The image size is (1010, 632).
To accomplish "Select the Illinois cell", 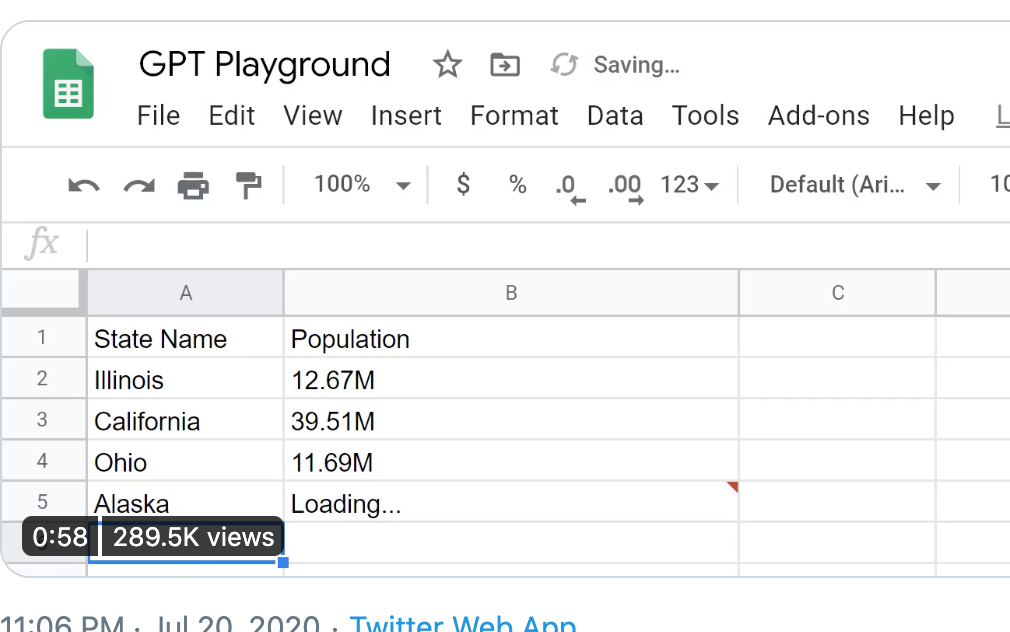I will coord(186,379).
